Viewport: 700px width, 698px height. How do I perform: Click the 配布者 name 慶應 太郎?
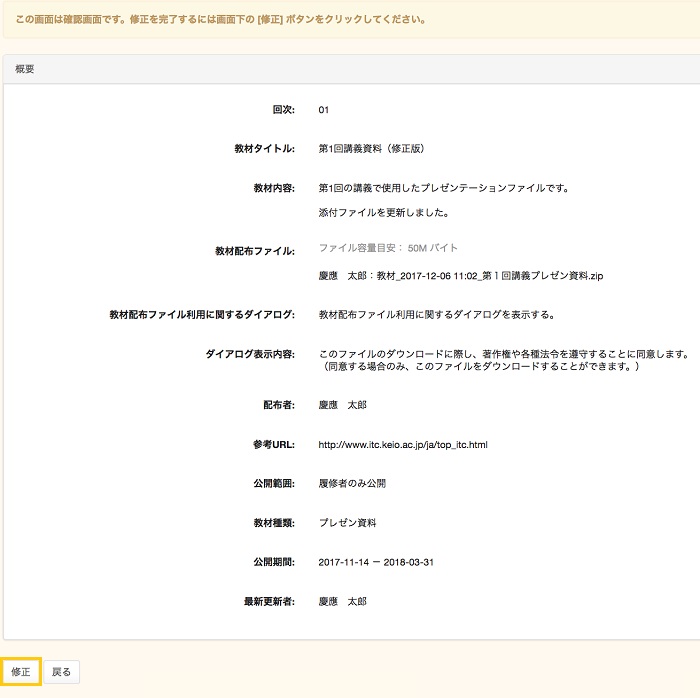[x=342, y=405]
